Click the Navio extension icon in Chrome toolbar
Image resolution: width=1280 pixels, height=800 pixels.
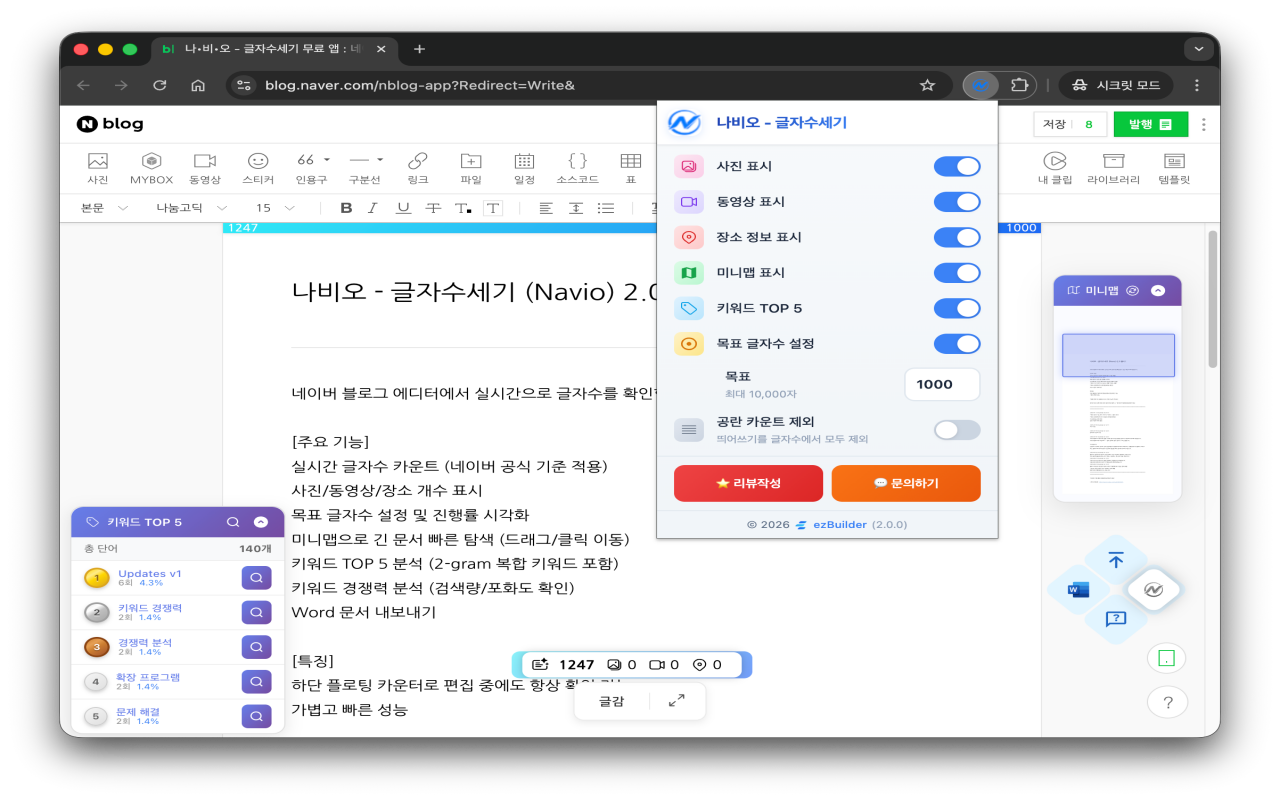981,85
